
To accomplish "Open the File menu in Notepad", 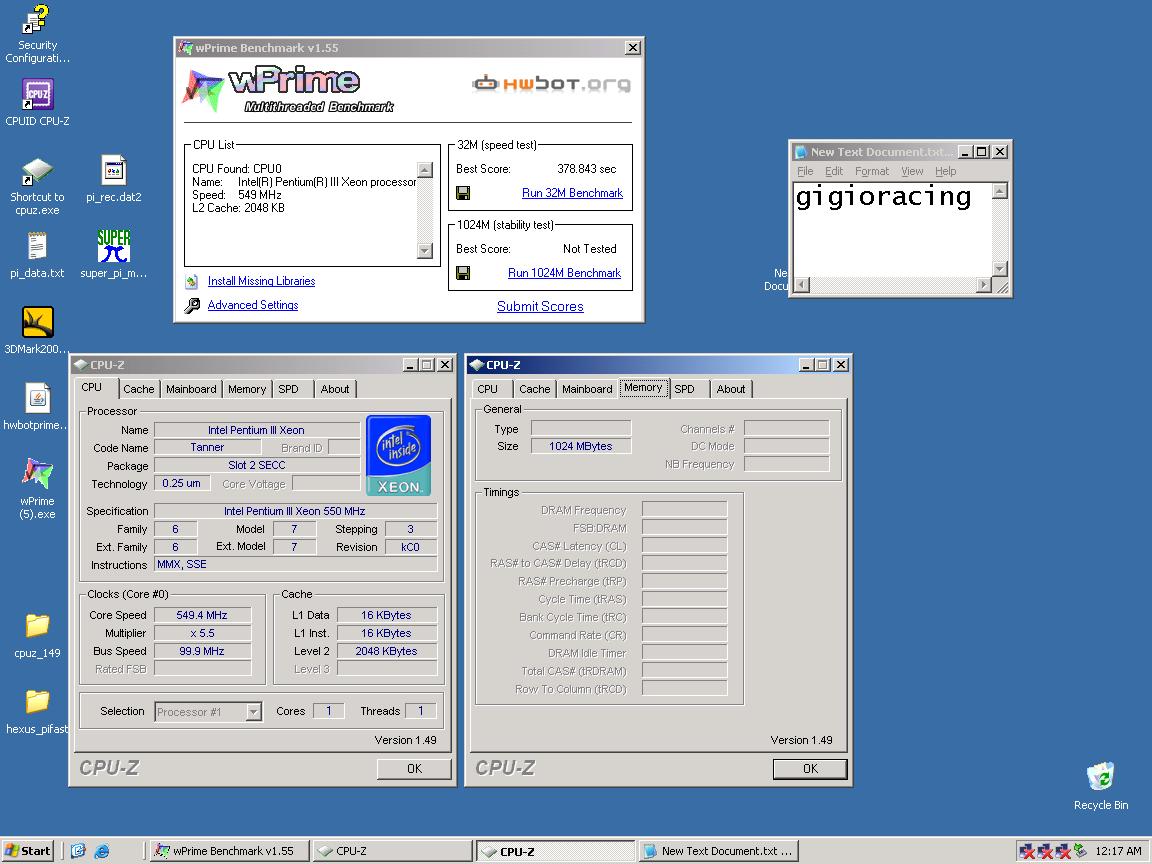I will pyautogui.click(x=805, y=171).
